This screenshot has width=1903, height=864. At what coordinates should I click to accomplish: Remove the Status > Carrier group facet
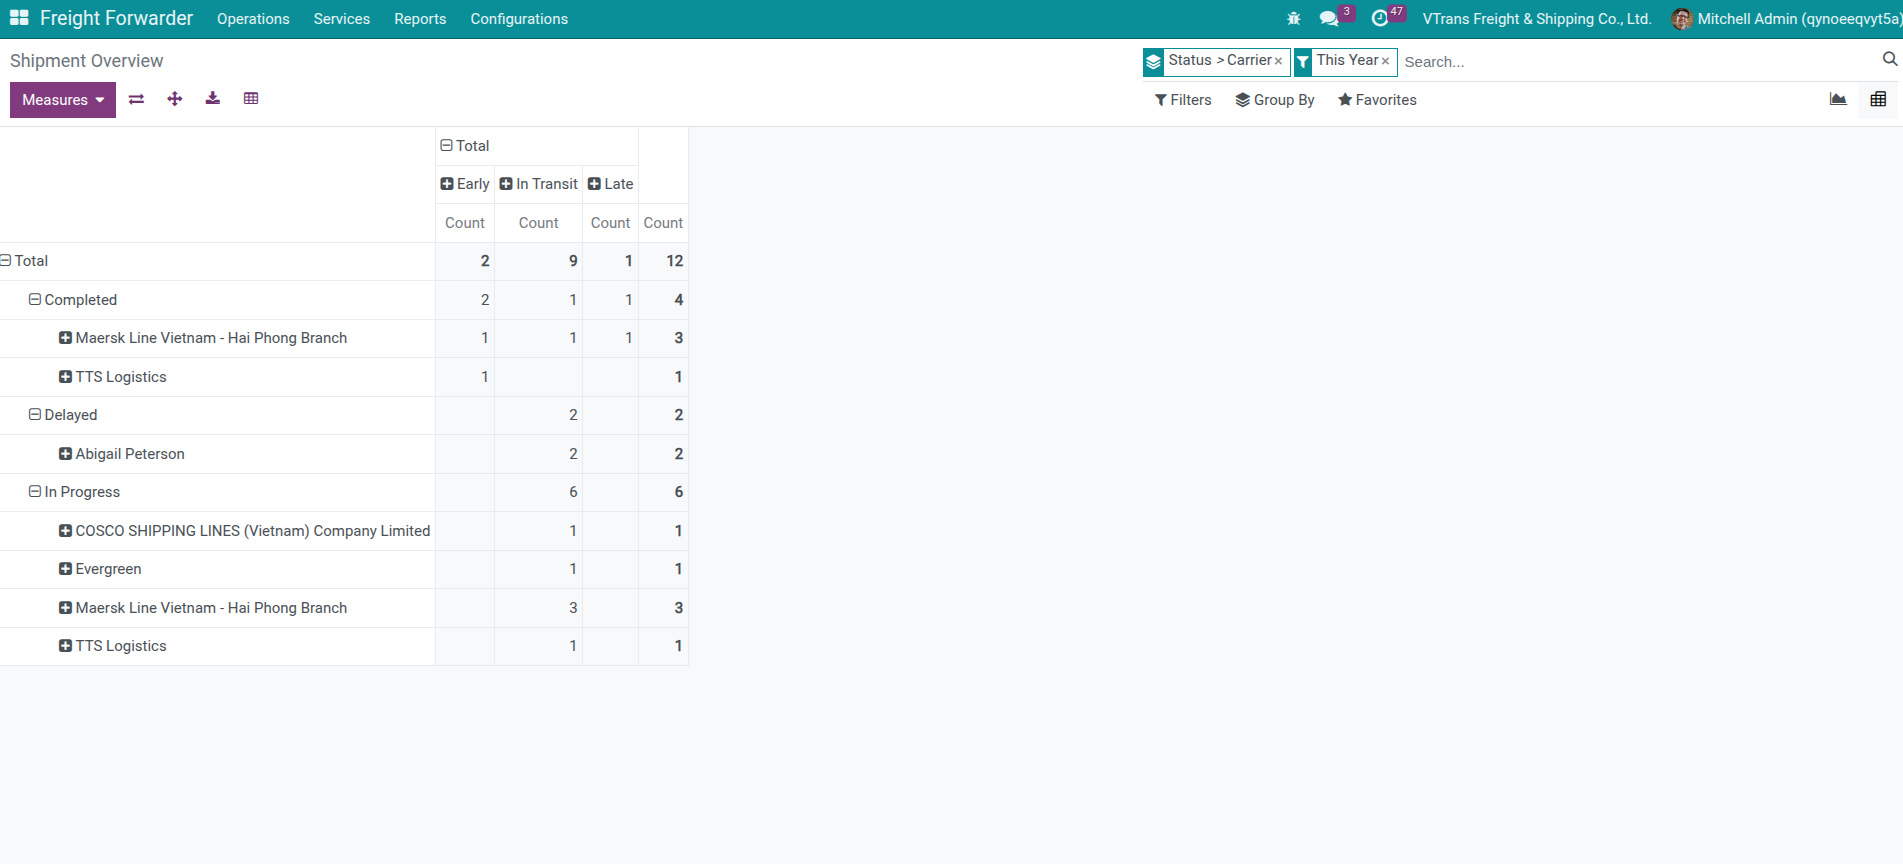[x=1278, y=61]
